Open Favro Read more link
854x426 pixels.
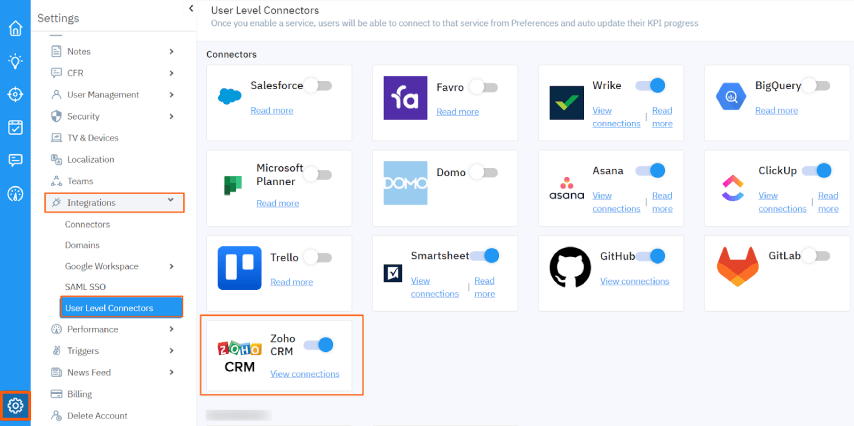pos(458,112)
